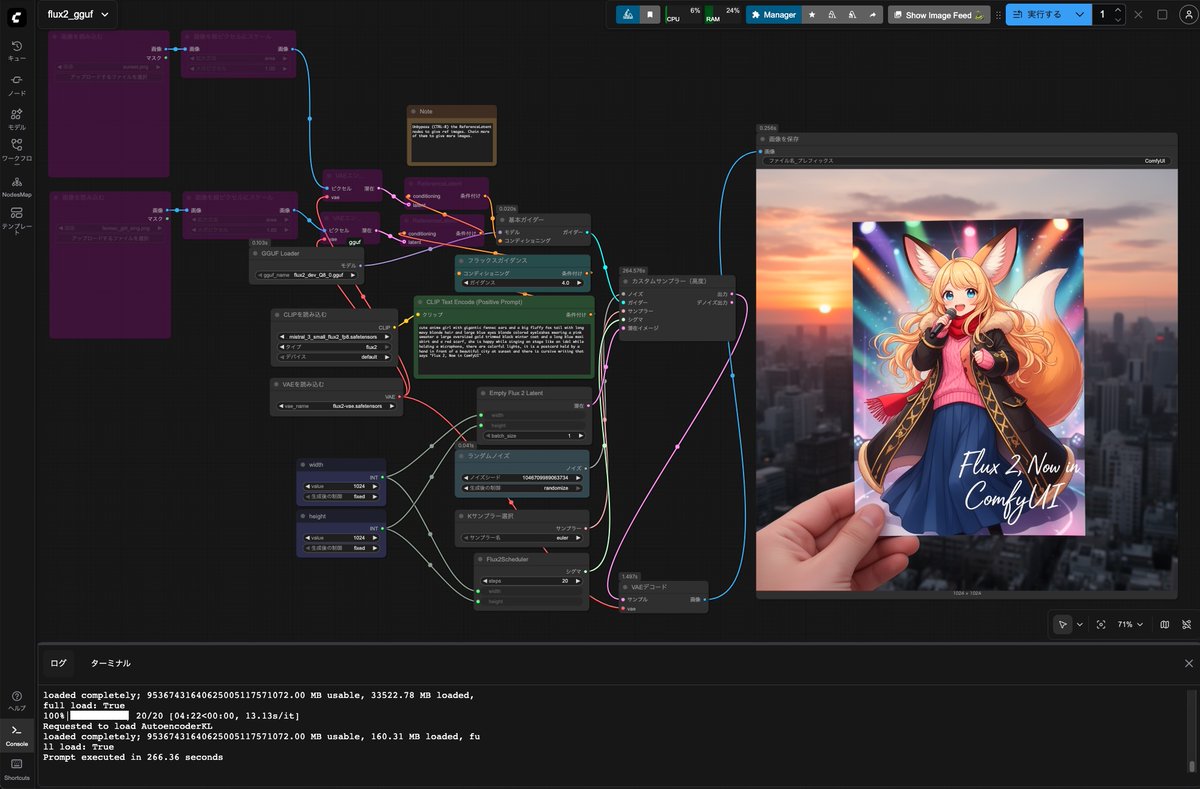The height and width of the screenshot is (789, 1200).
Task: Click the Manager button
Action: click(x=774, y=15)
